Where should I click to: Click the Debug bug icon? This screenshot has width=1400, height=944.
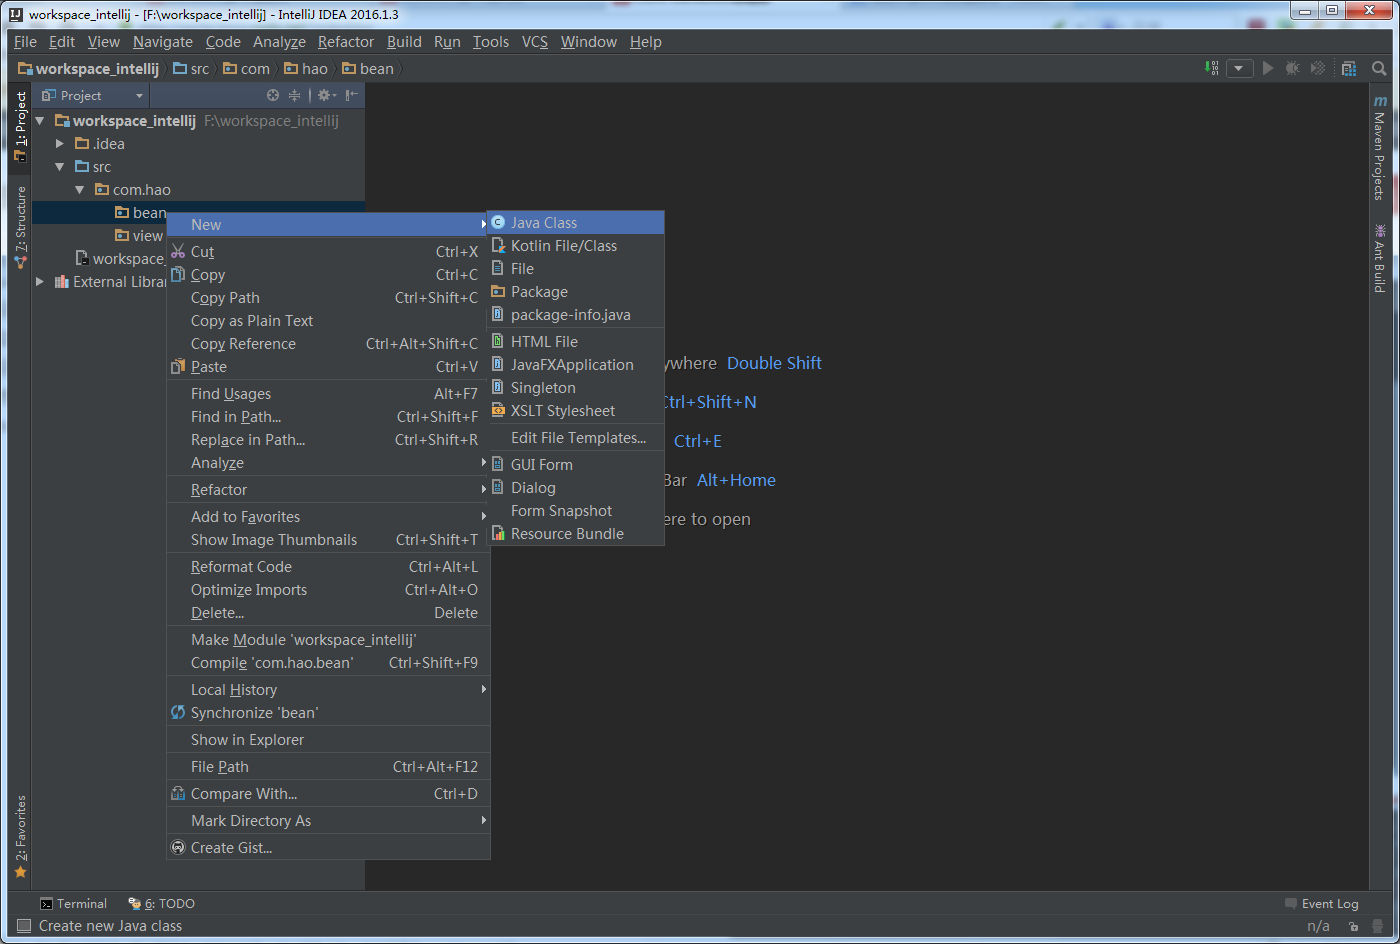click(x=1293, y=68)
